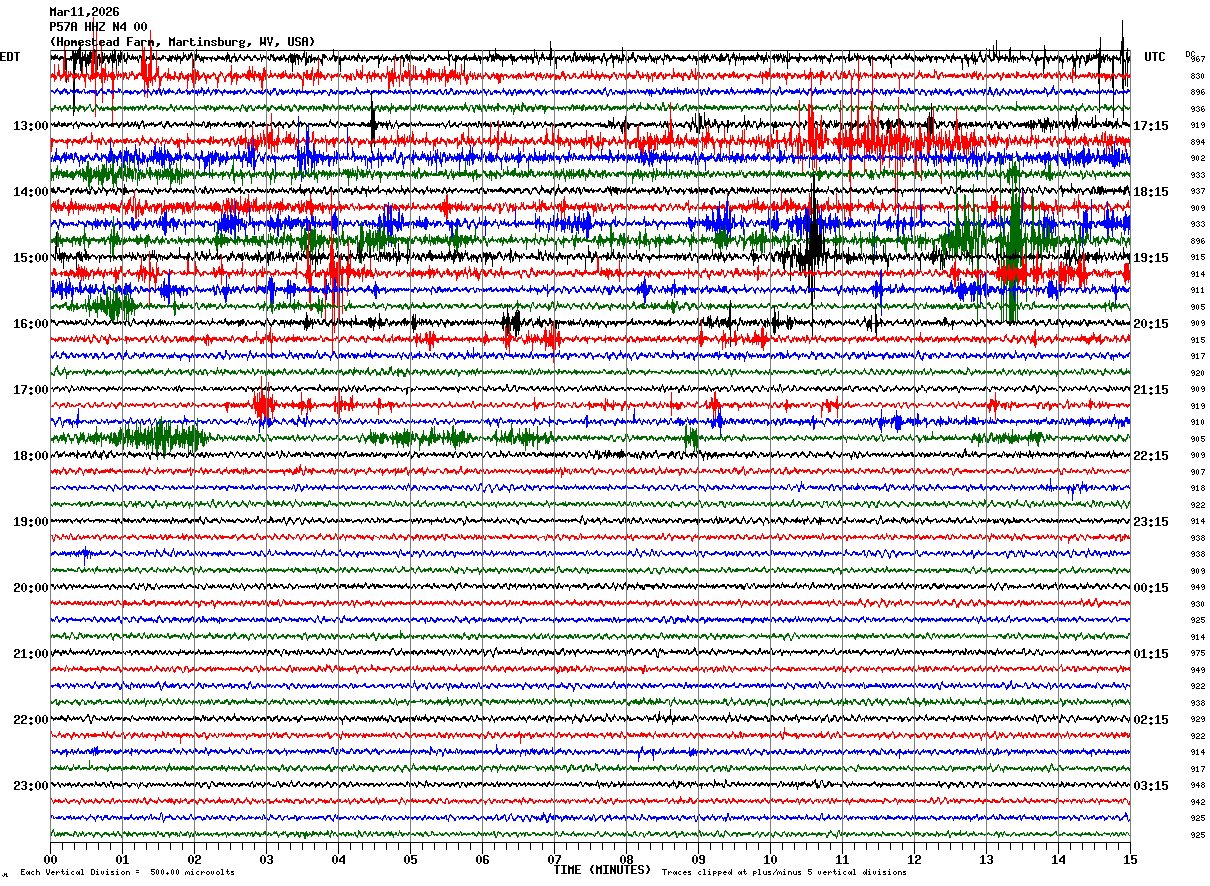Click the P57A HHZ N4 00 station code
This screenshot has width=1210, height=886.
tap(98, 27)
